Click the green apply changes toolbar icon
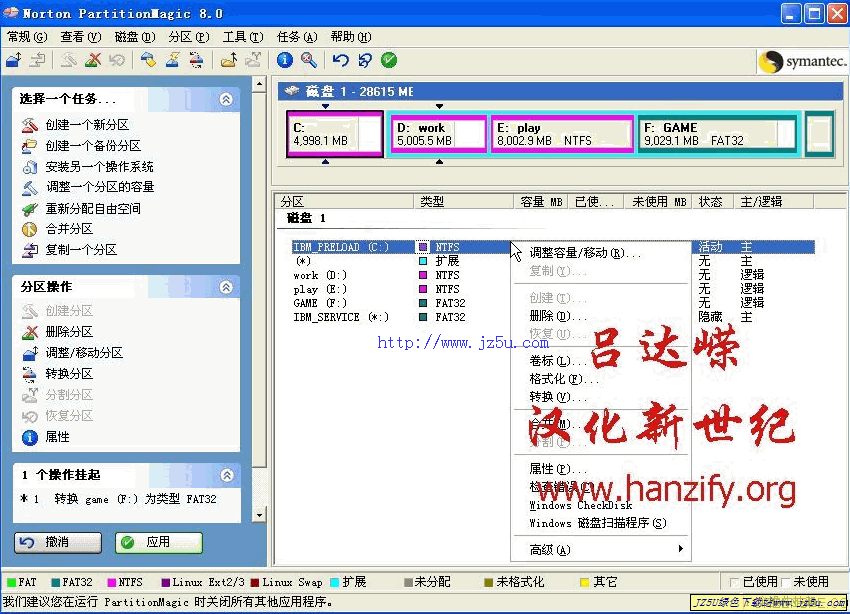Screen dimensions: 850x614 (389, 60)
